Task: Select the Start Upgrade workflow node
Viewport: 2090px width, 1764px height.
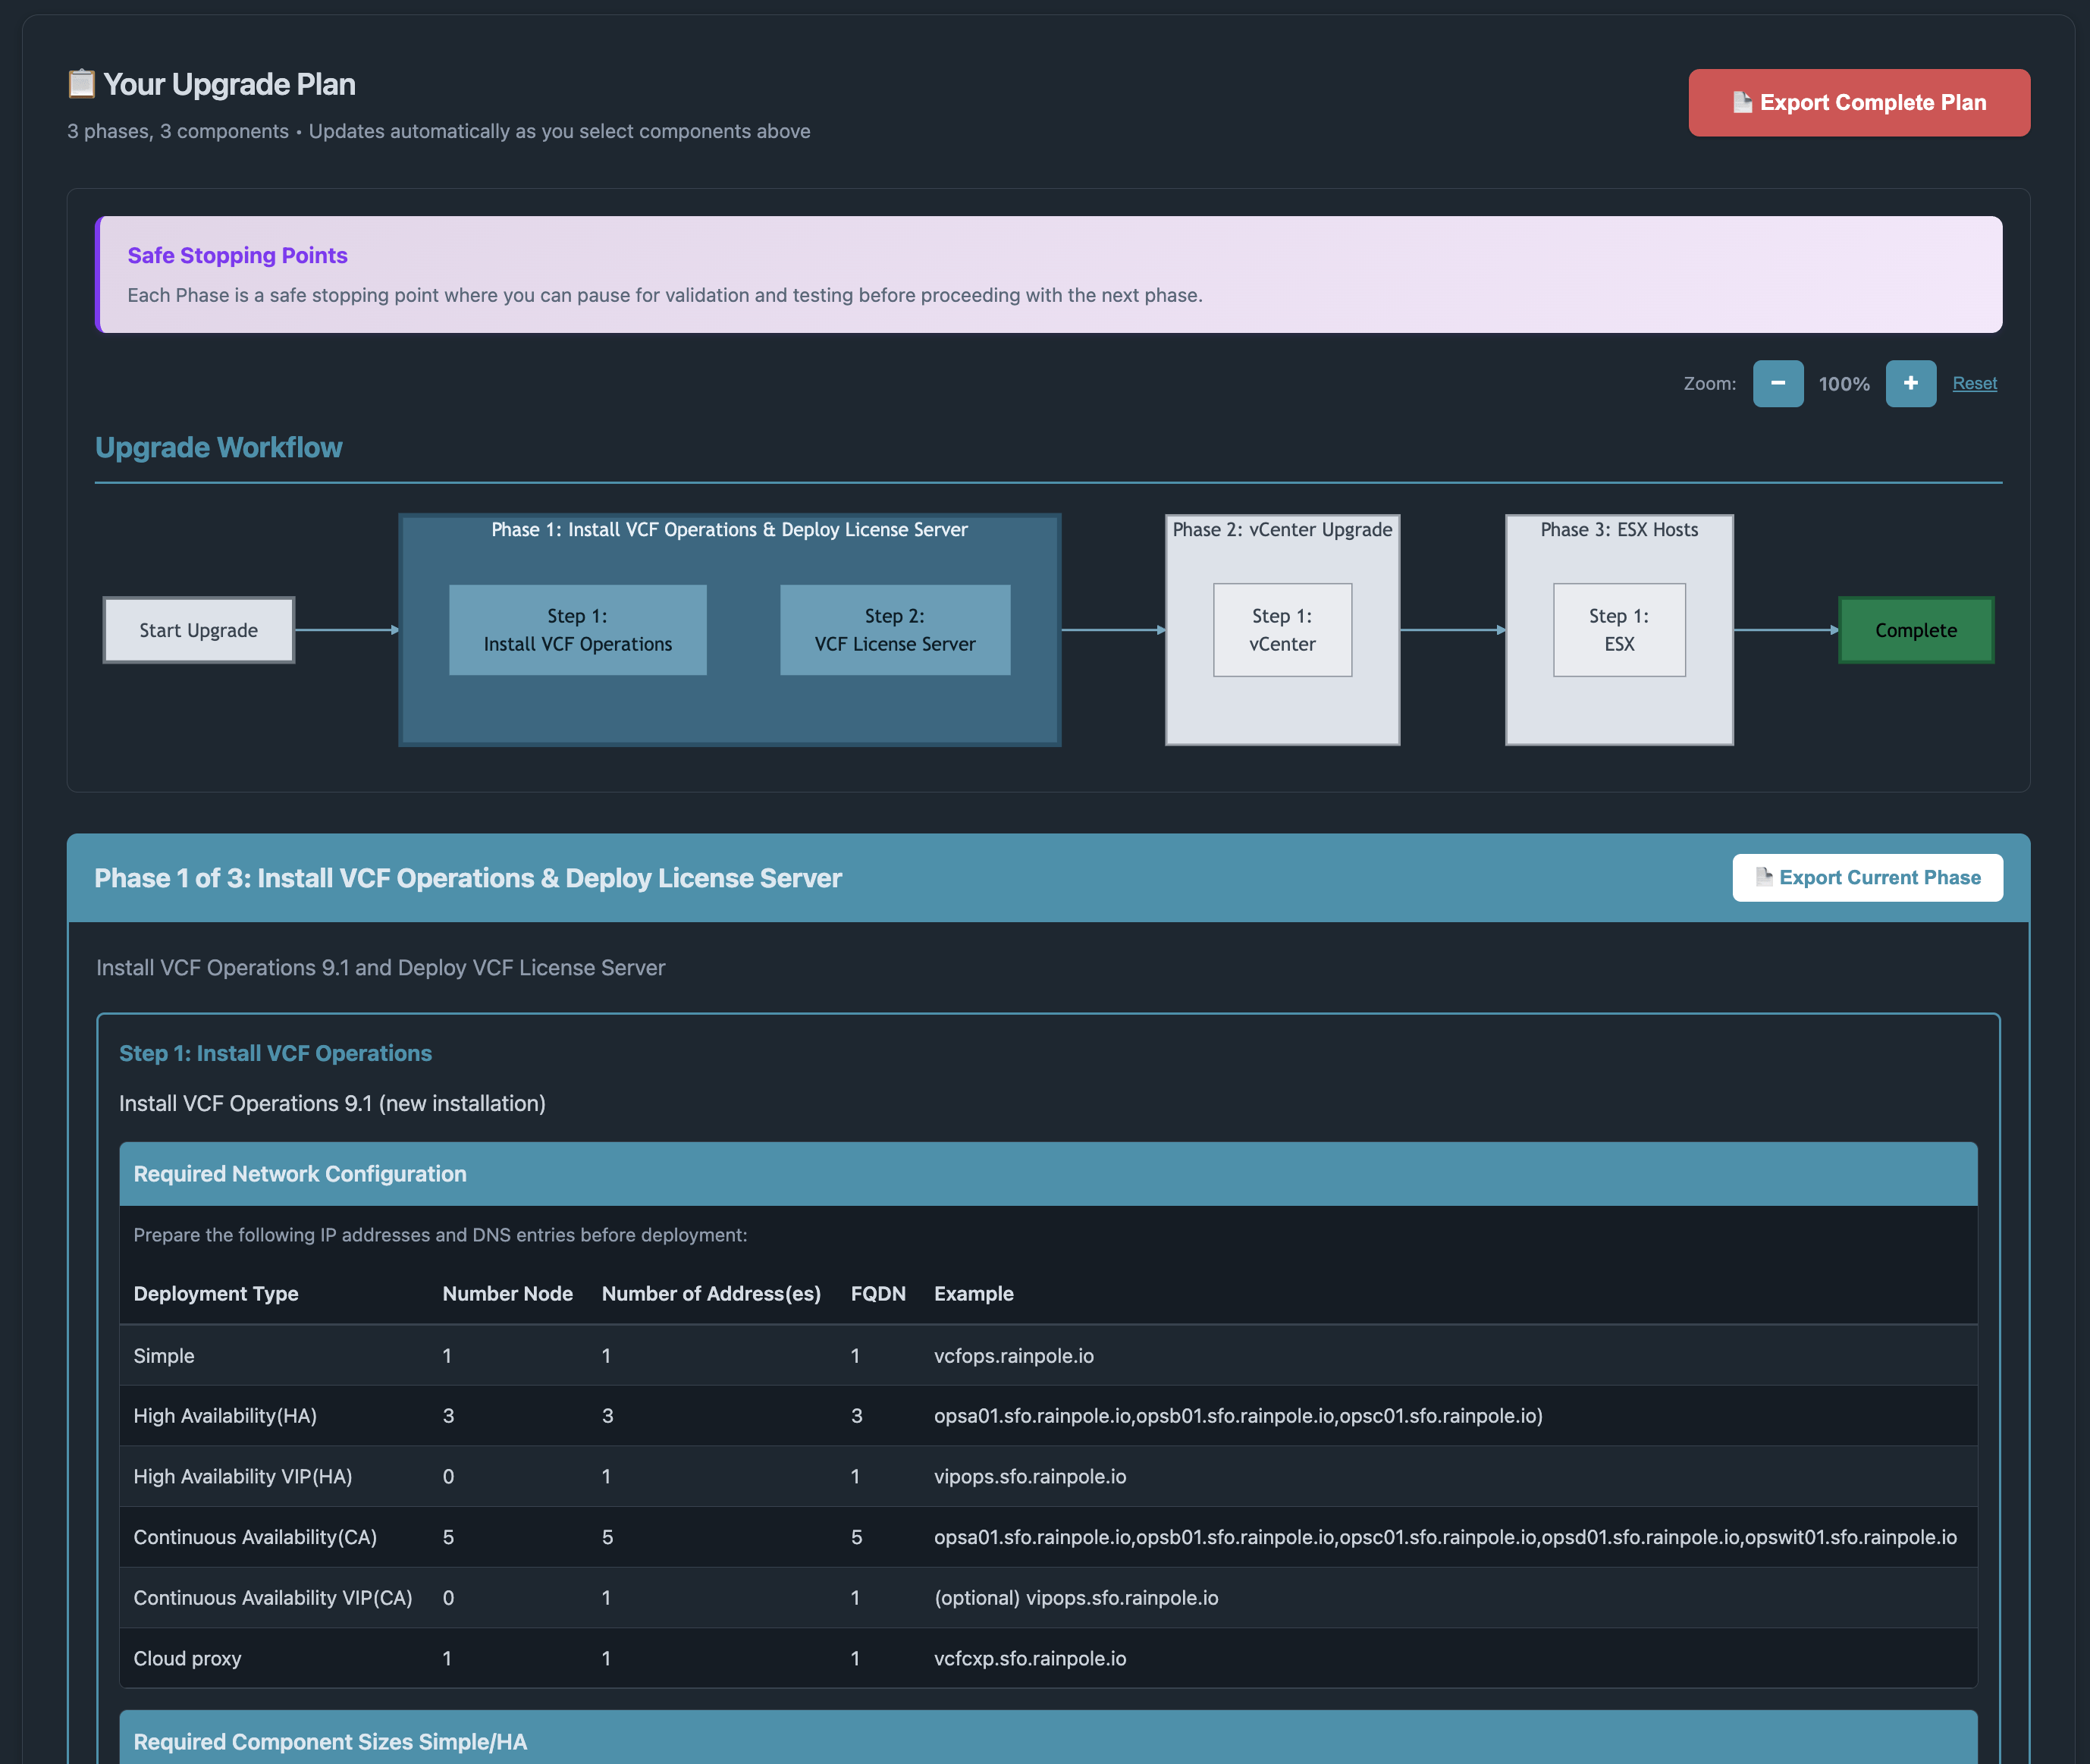Action: coord(199,630)
